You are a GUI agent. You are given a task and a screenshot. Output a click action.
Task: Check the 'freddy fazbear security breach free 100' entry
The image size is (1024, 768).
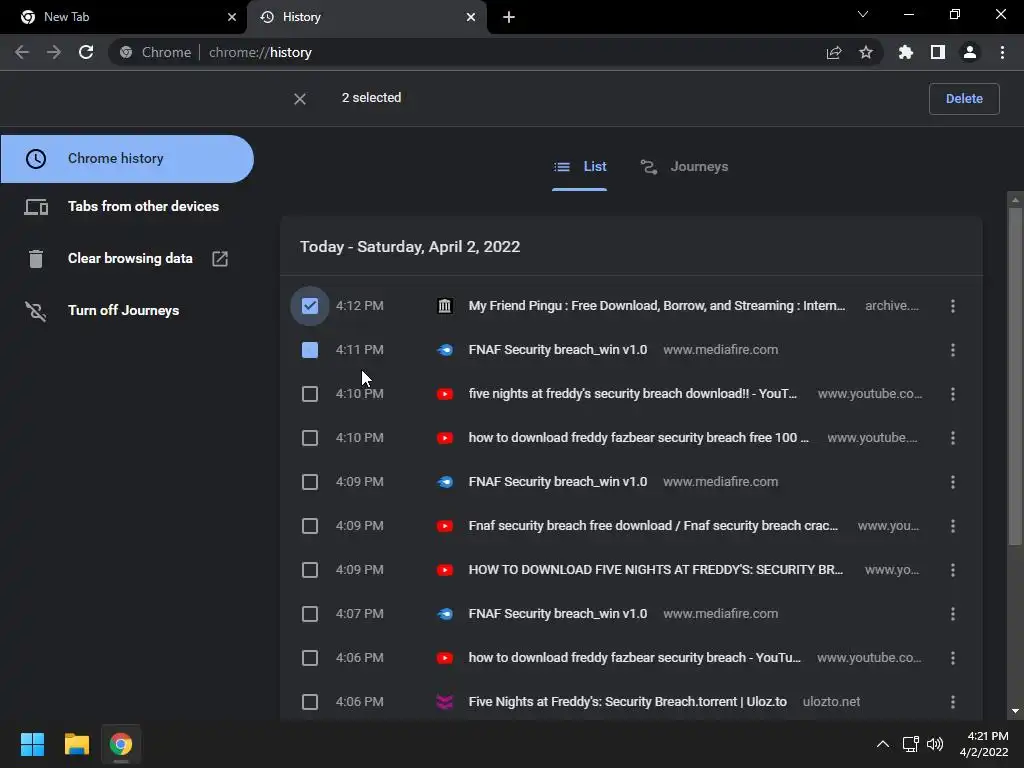[x=310, y=438]
